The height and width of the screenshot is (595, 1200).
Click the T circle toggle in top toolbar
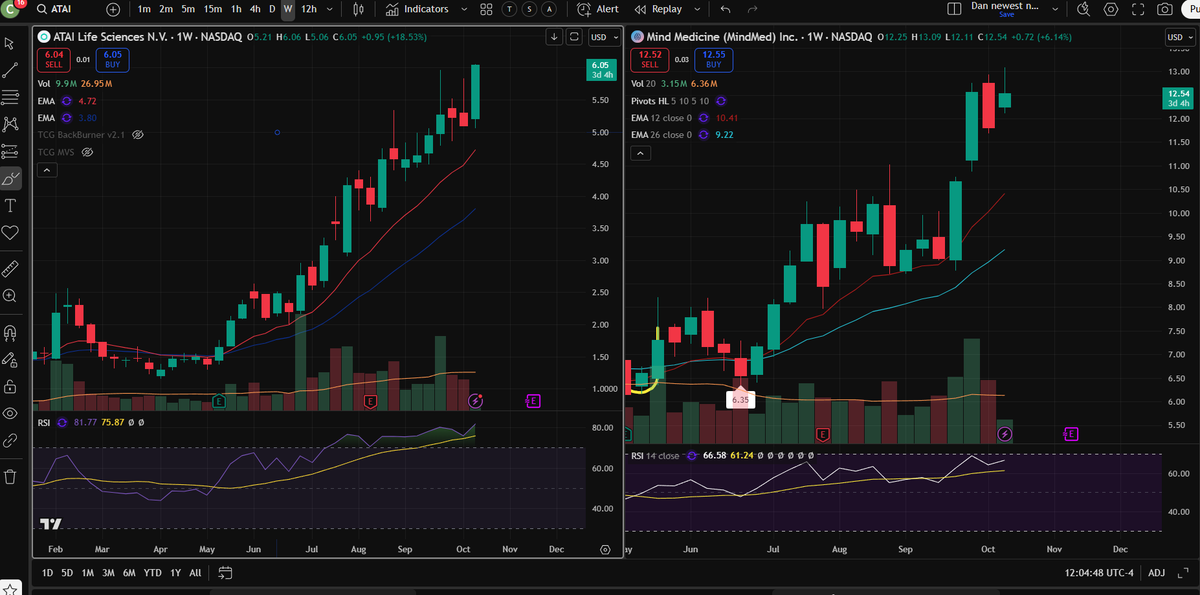(x=510, y=9)
